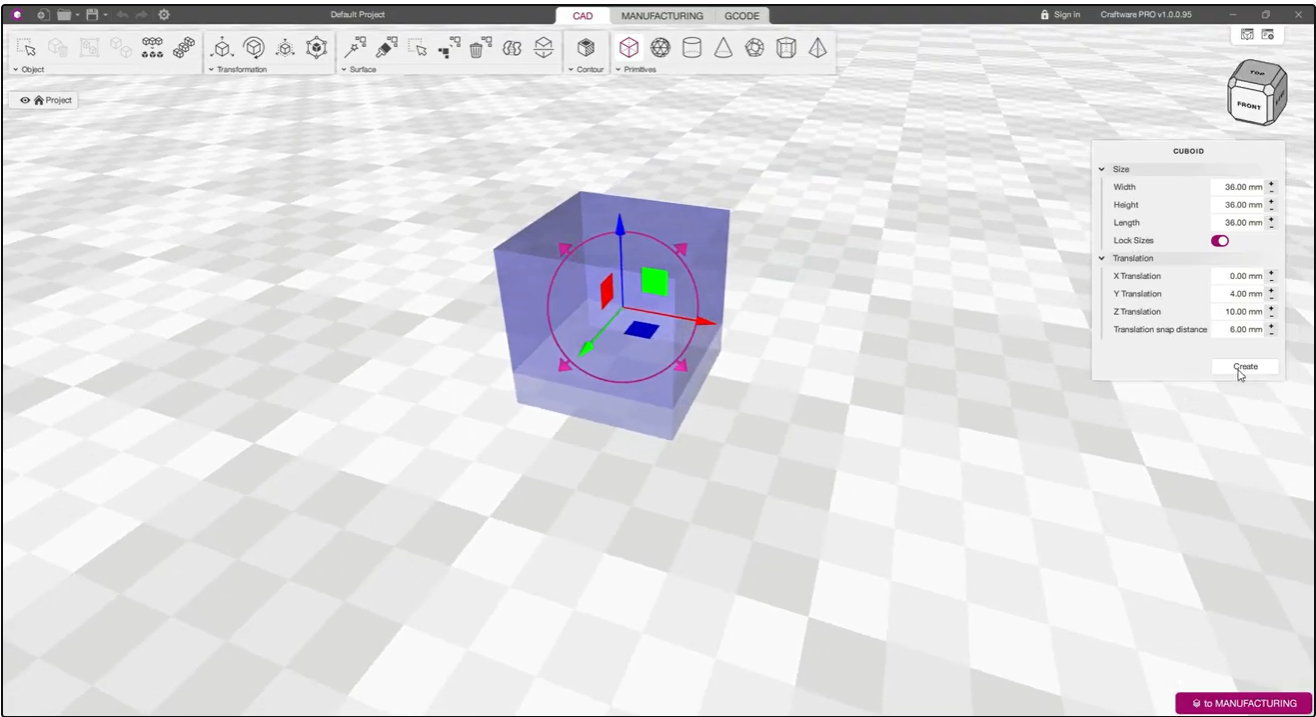
Task: Toggle Project visibility eye icon
Action: (25, 100)
